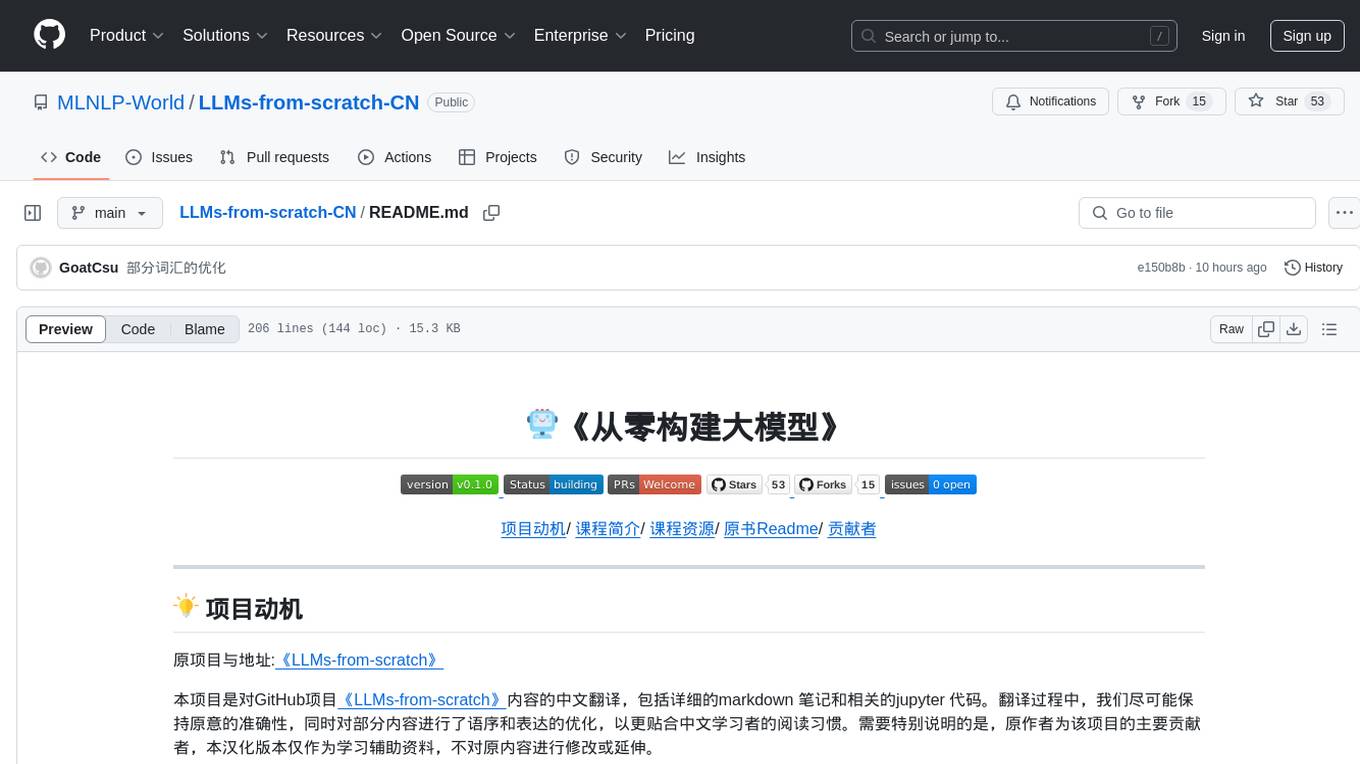This screenshot has width=1360, height=764.
Task: Copy raw file contents
Action: click(x=1266, y=329)
